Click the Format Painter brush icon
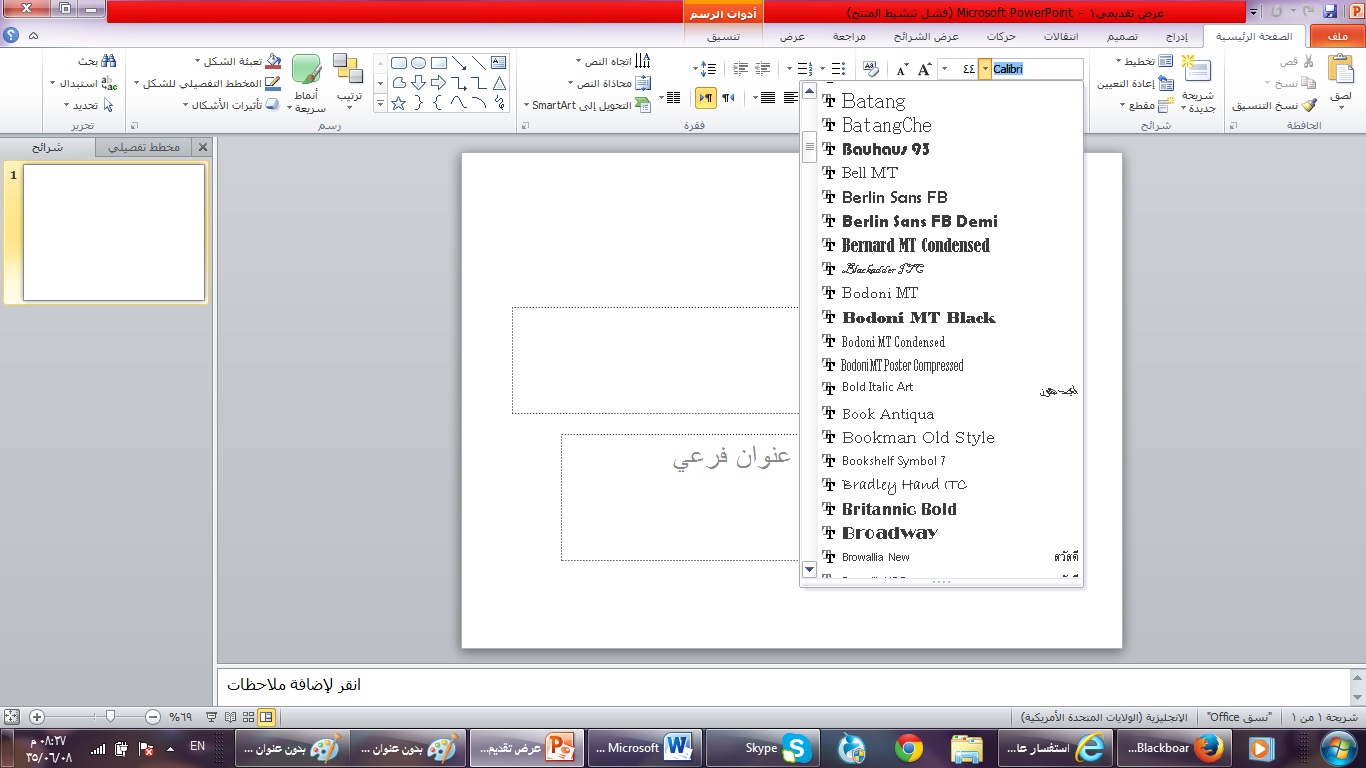The height and width of the screenshot is (768, 1366). point(1309,105)
